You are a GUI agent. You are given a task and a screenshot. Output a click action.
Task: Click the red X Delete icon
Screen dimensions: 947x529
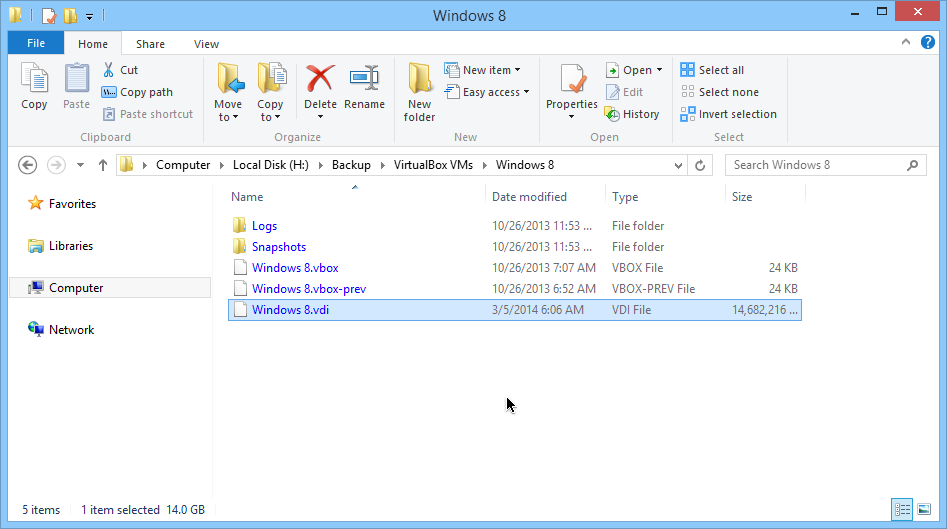click(320, 79)
